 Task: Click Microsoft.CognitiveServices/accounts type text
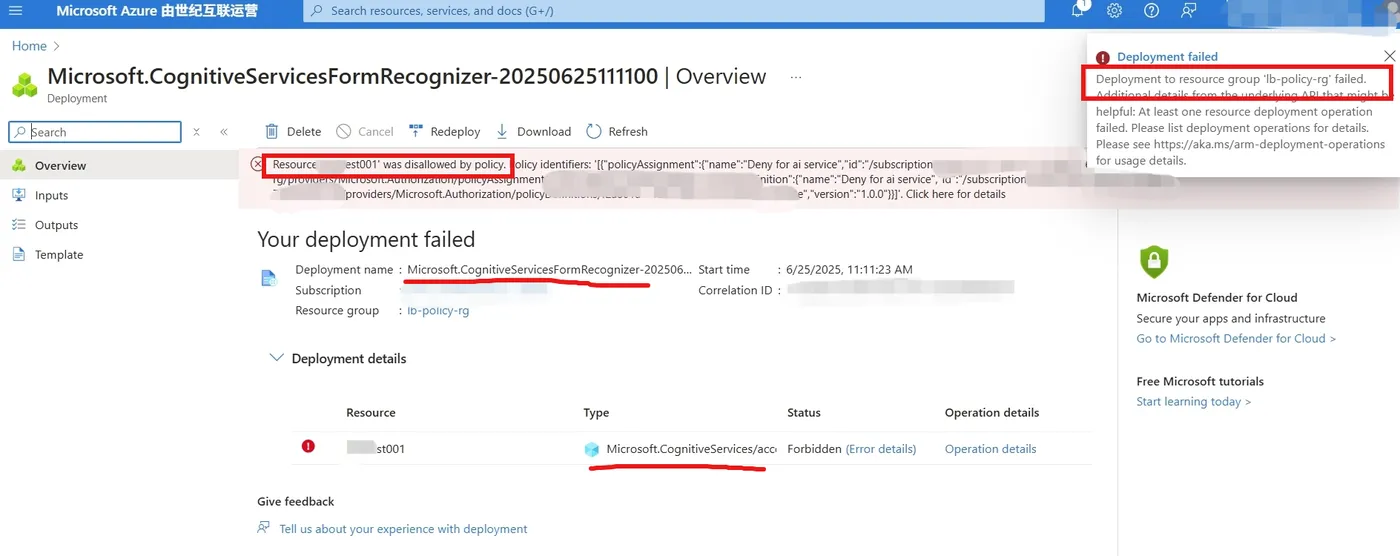(691, 449)
